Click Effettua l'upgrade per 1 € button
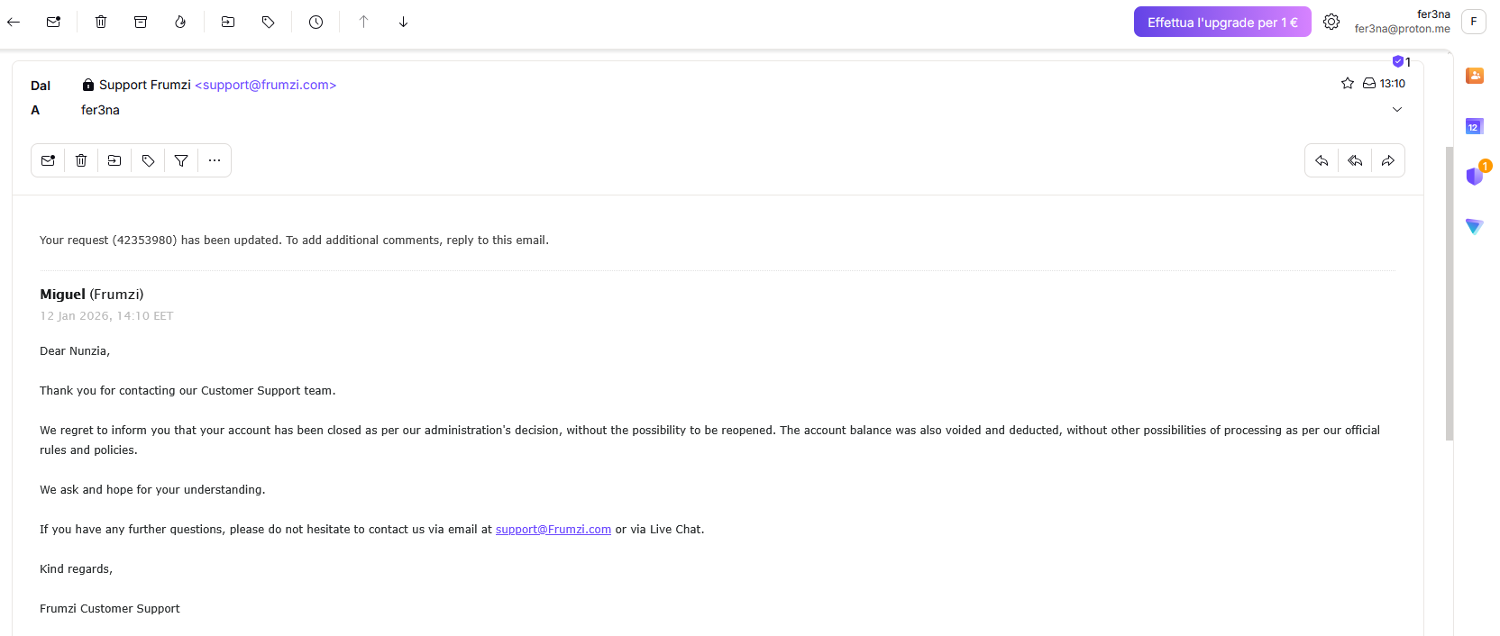This screenshot has width=1500, height=636. click(1222, 21)
